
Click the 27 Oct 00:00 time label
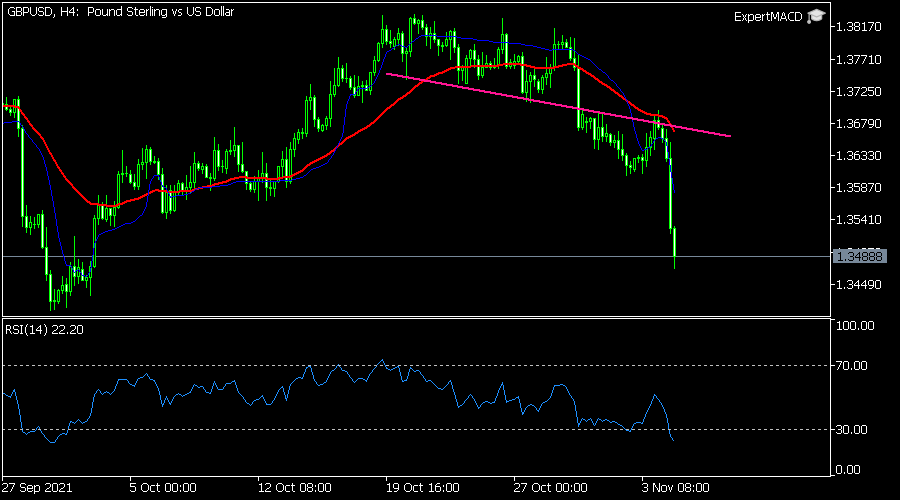click(x=550, y=488)
